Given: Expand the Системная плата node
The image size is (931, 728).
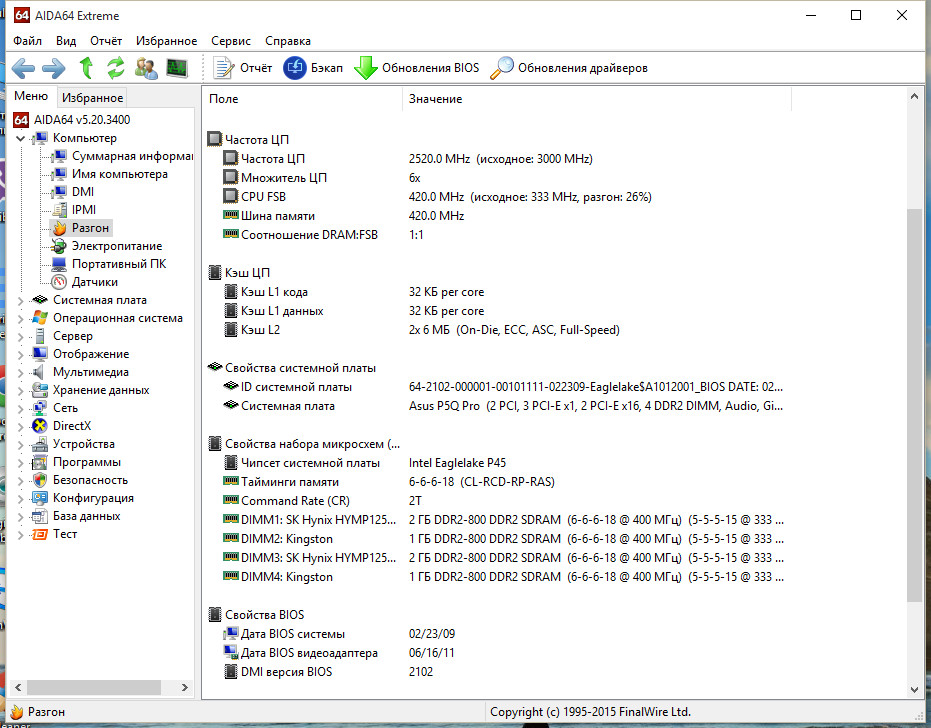Looking at the screenshot, I should click(x=22, y=300).
